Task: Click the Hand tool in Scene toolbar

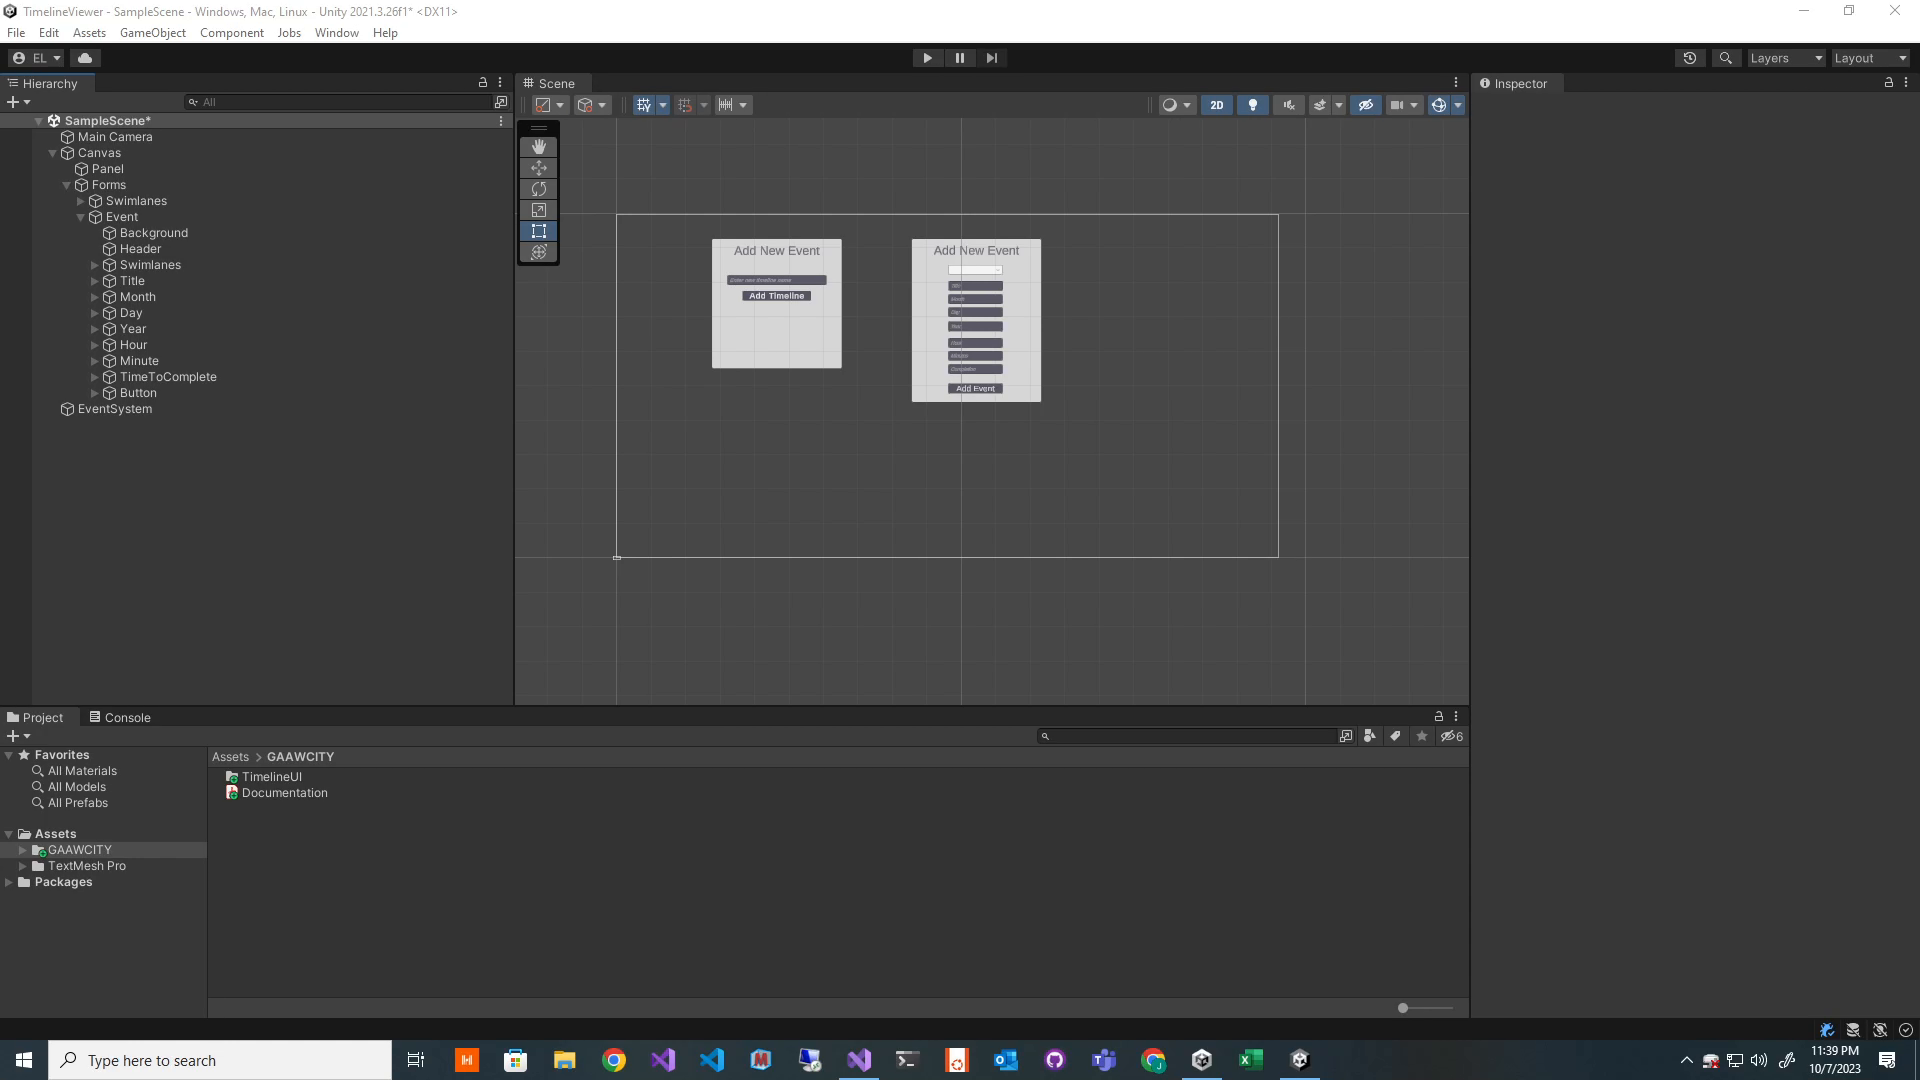Action: click(x=539, y=146)
